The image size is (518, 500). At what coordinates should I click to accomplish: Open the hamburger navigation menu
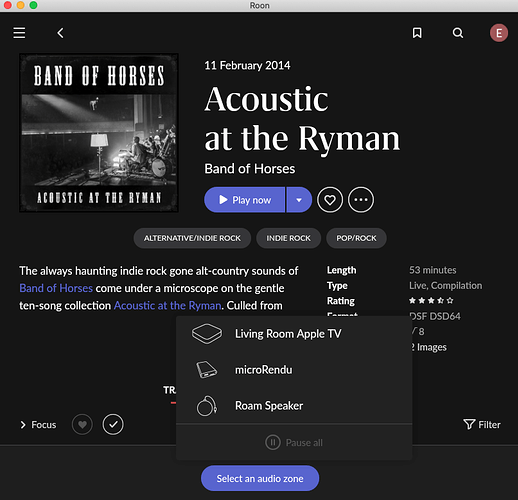coord(19,33)
